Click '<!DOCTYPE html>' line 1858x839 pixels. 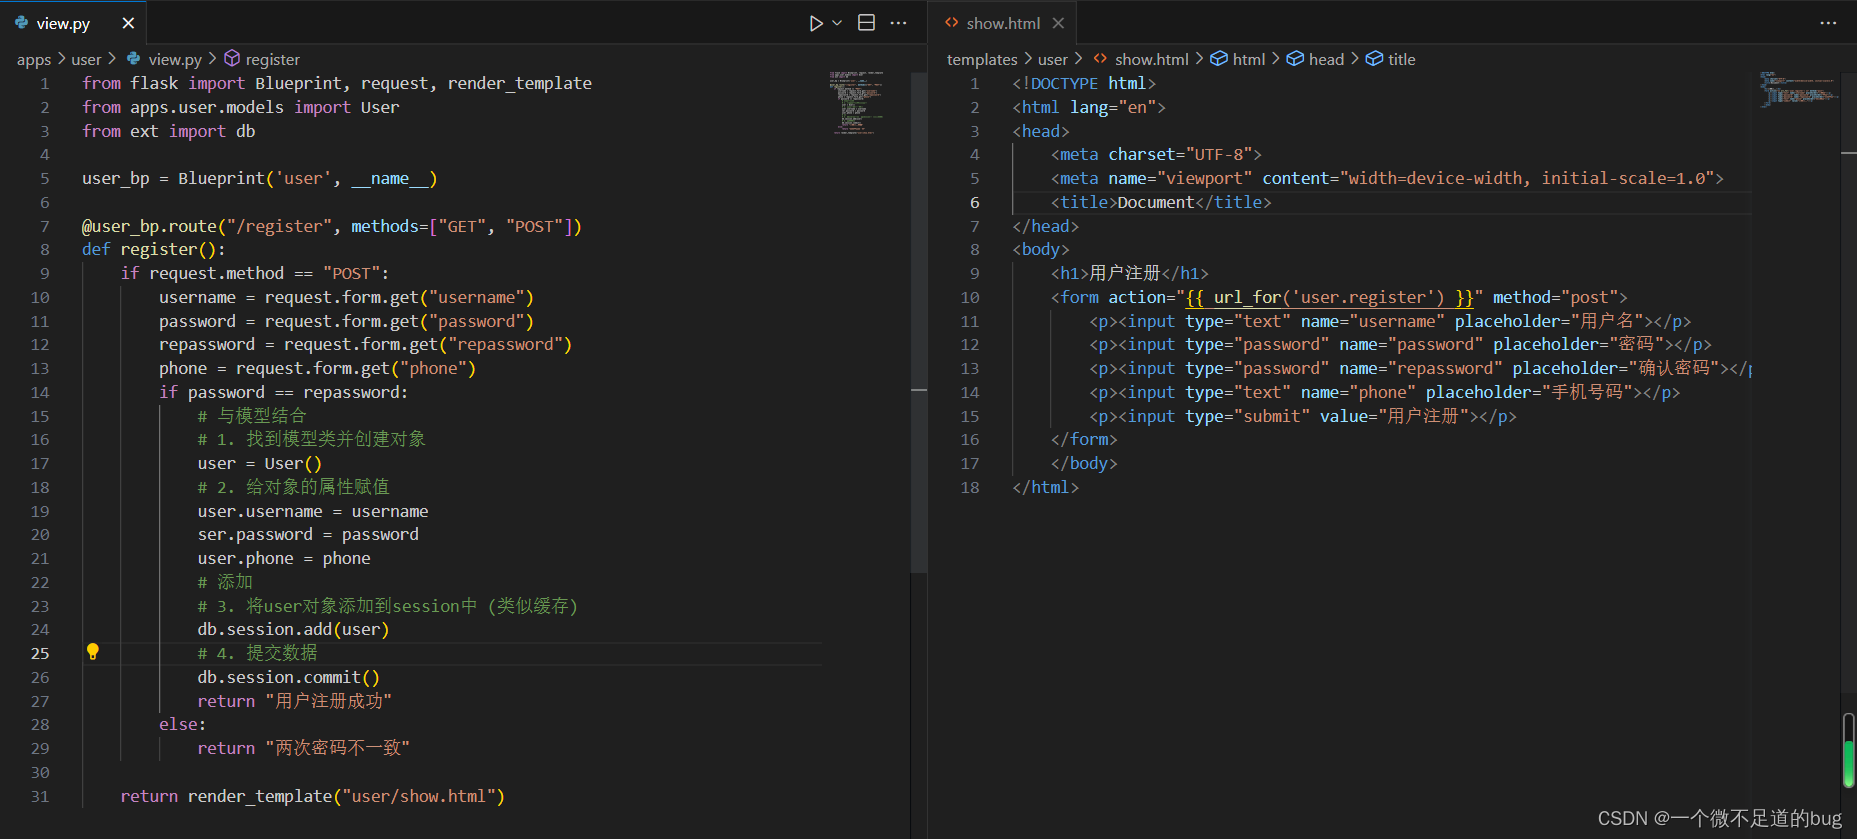(1084, 83)
